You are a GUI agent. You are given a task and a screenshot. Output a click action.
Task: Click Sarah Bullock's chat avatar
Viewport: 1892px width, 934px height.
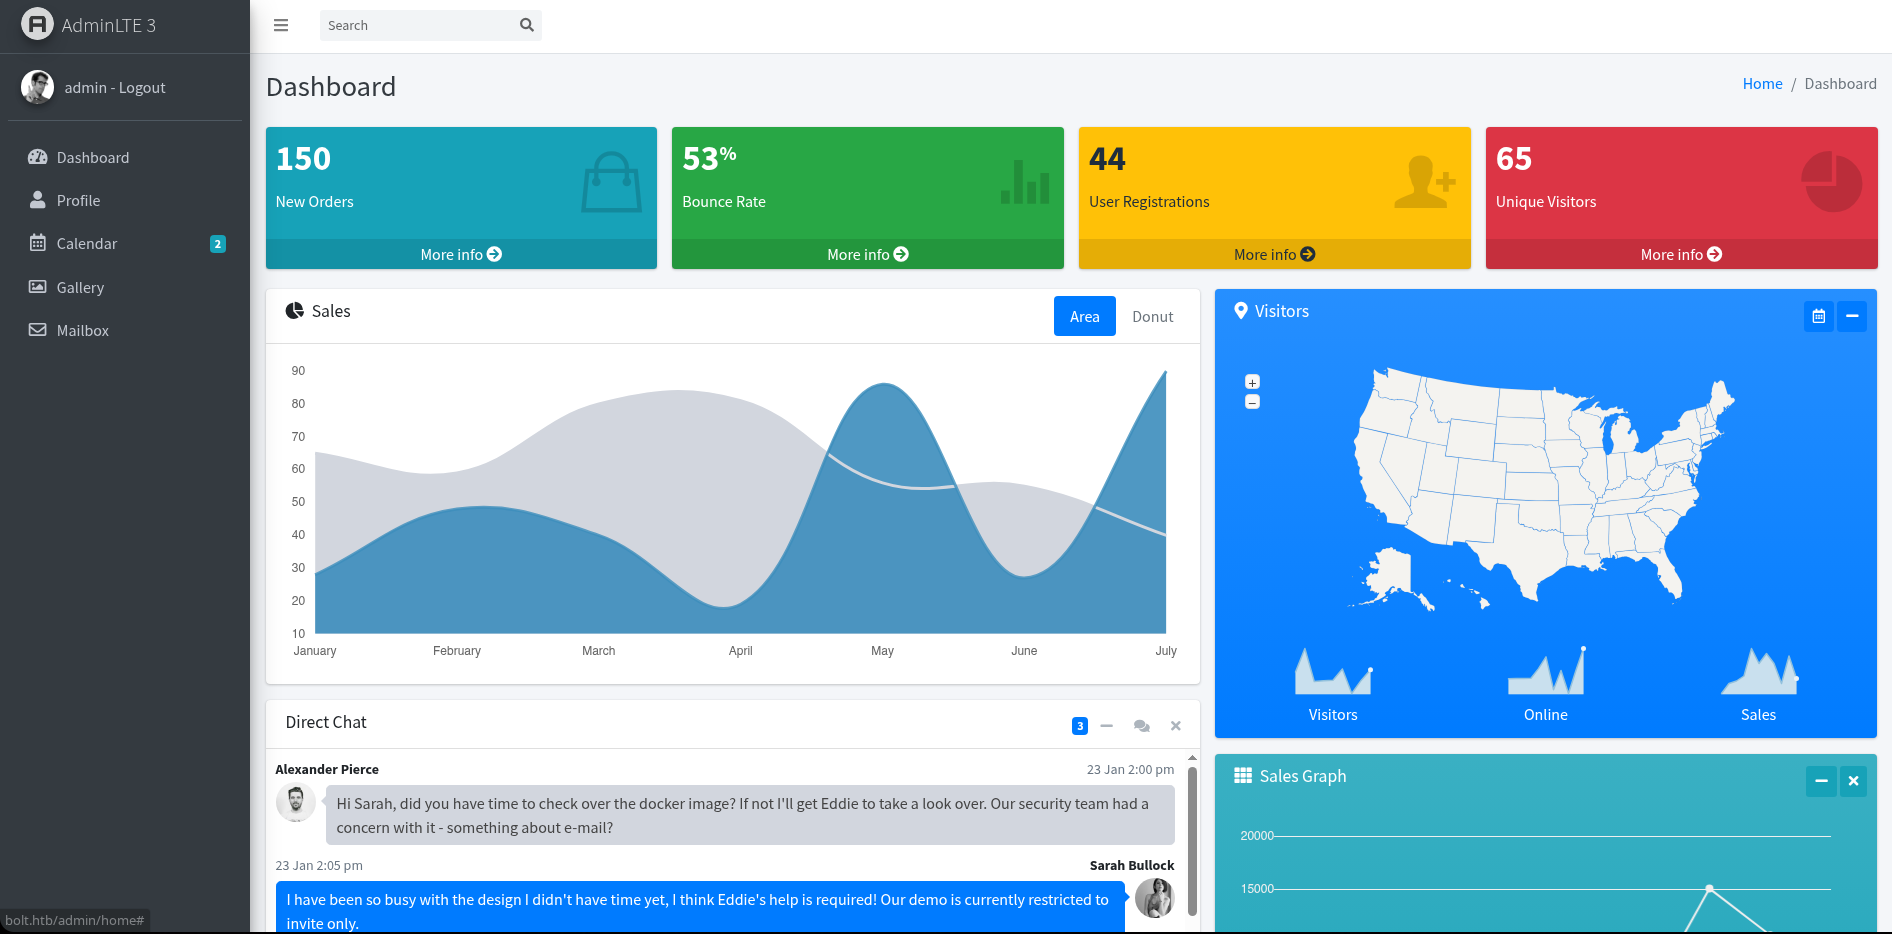[x=1155, y=898]
